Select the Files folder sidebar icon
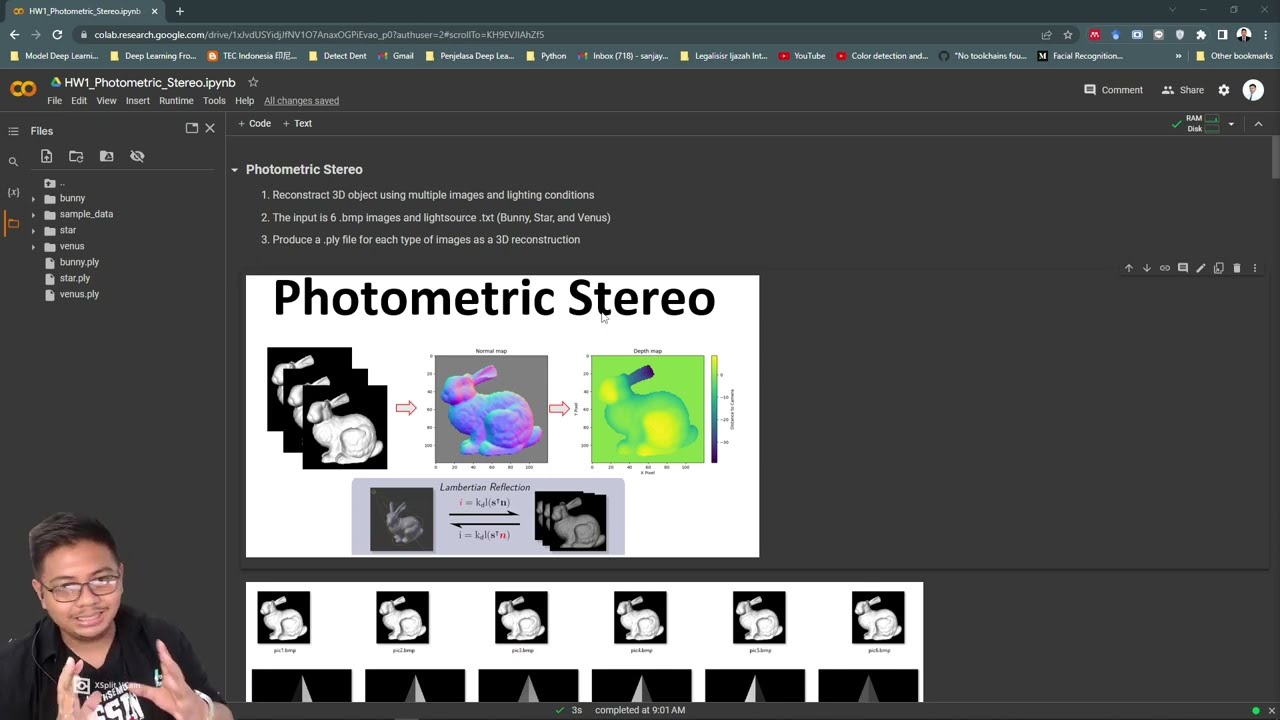The width and height of the screenshot is (1280, 720). pyautogui.click(x=13, y=223)
